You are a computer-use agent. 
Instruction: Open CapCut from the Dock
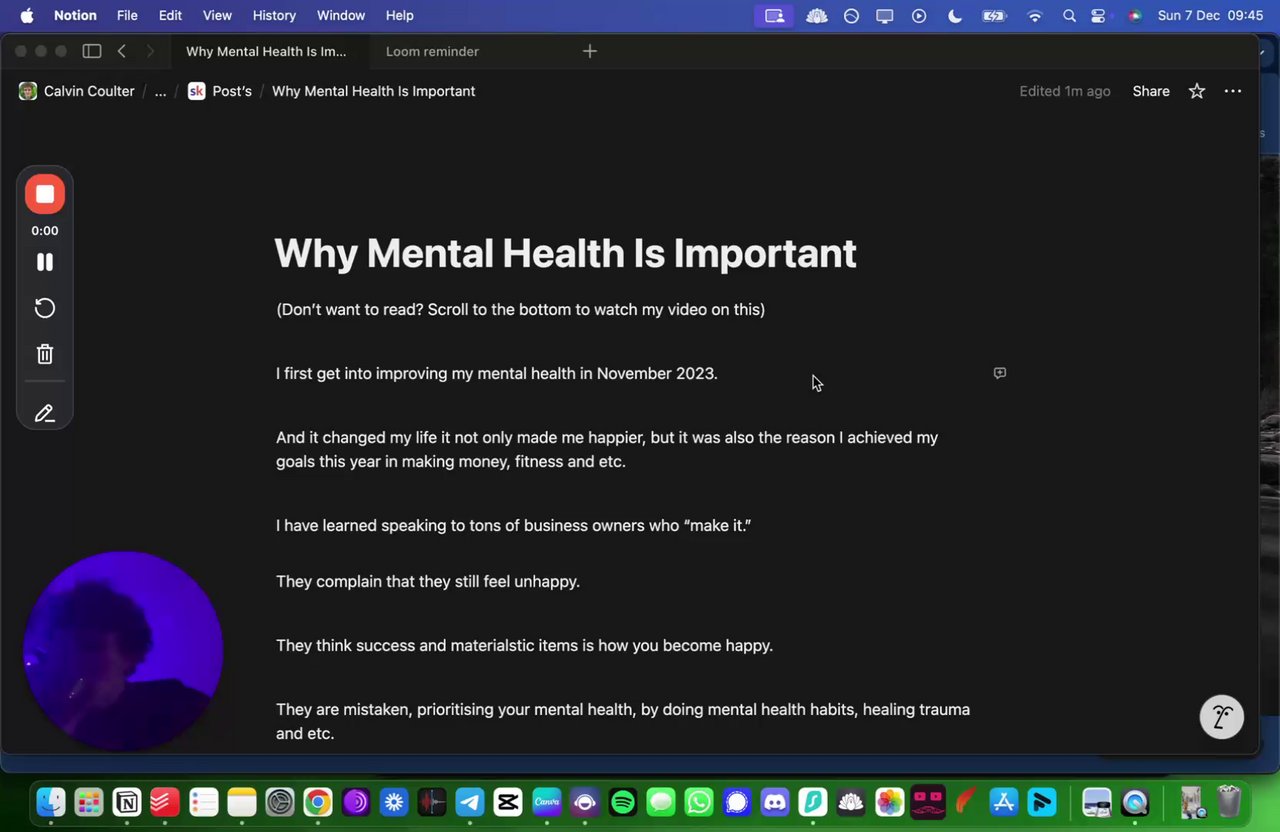(x=508, y=802)
